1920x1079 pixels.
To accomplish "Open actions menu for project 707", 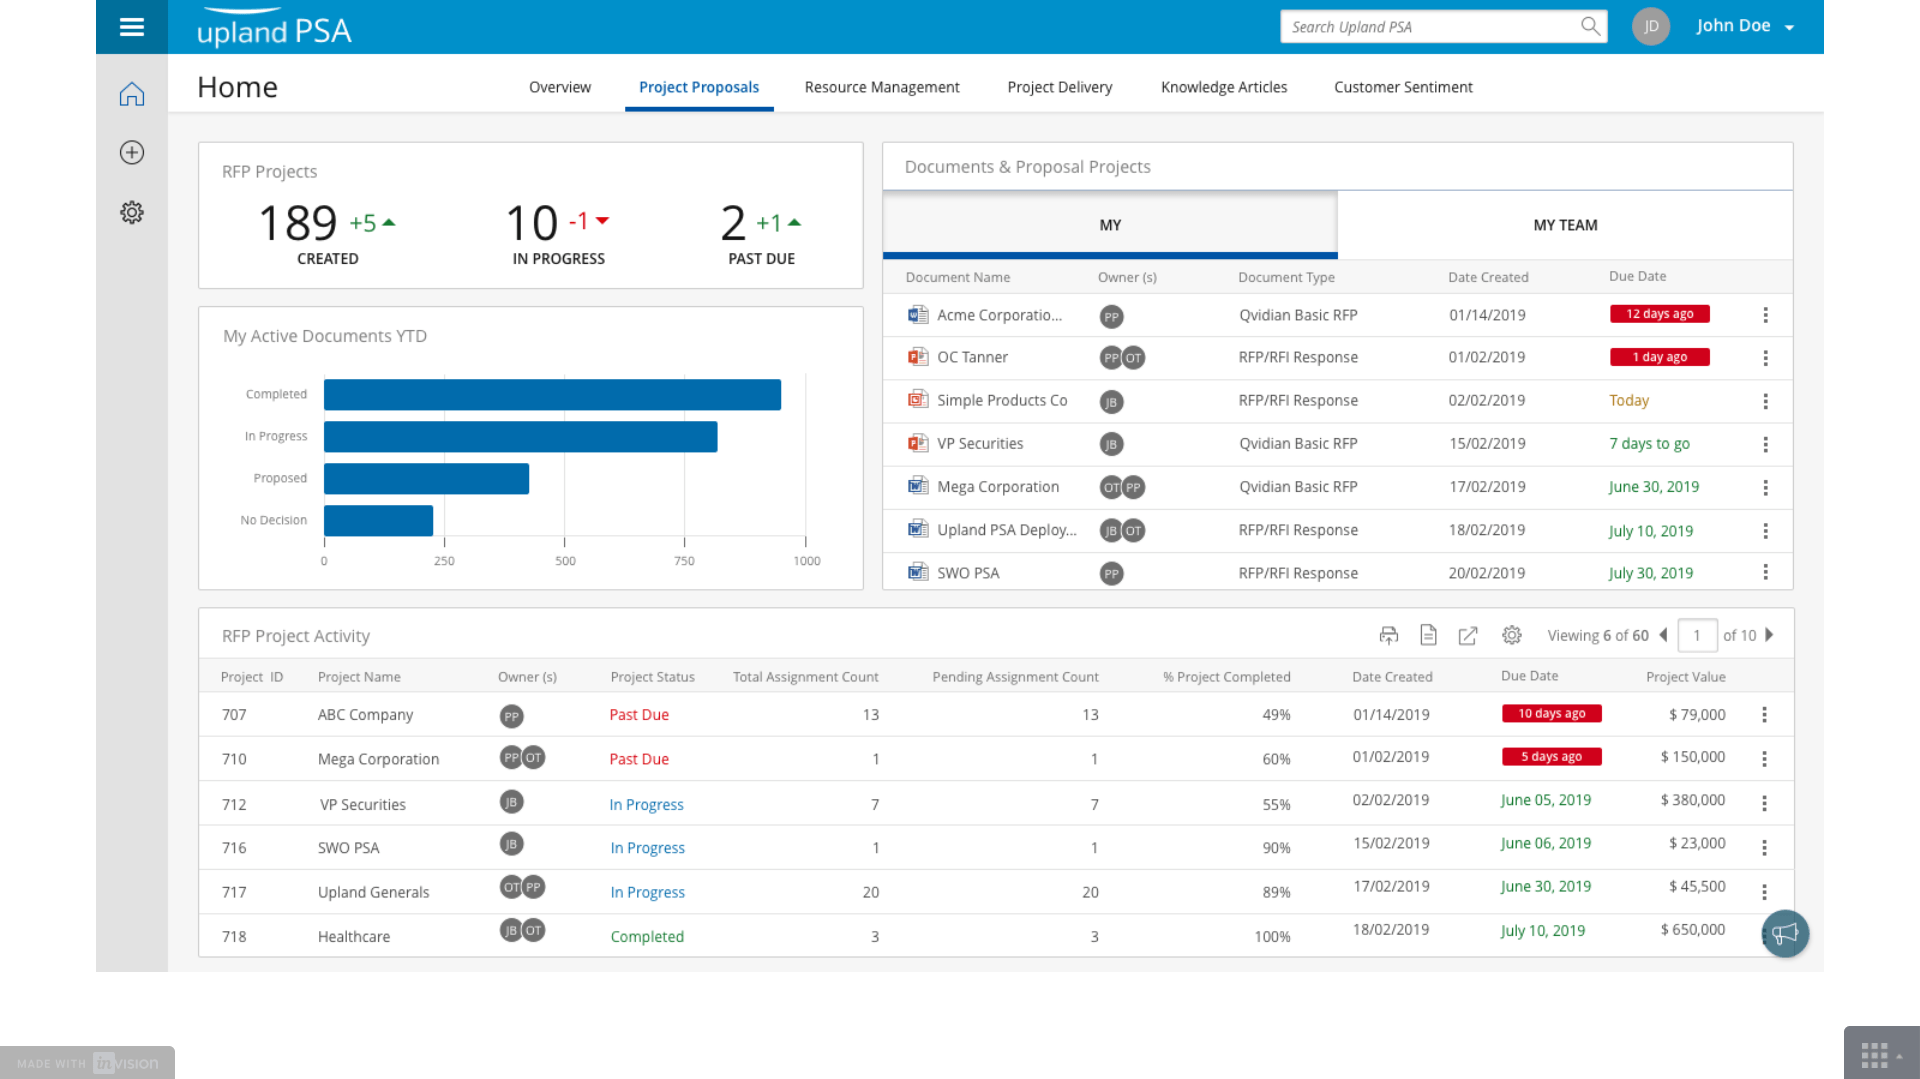I will tap(1765, 715).
